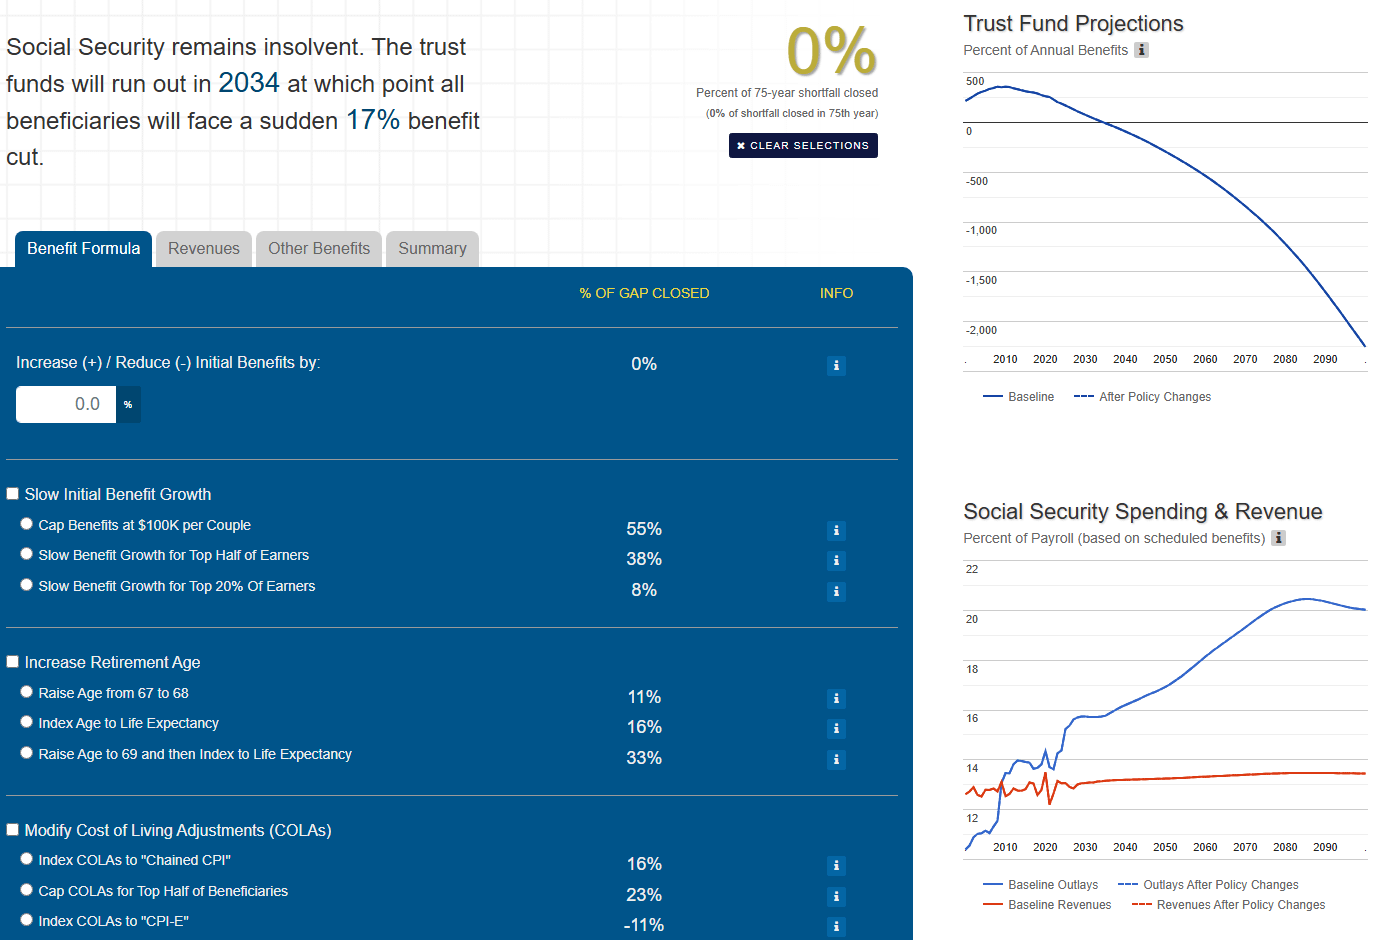Enable the Slow Initial Benefit Growth checkbox
Screen dimensions: 1376x940
click(13, 494)
